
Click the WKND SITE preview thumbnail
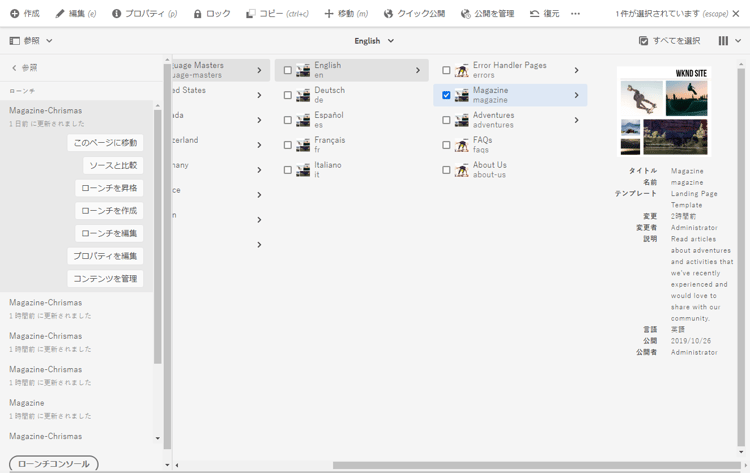[x=664, y=111]
